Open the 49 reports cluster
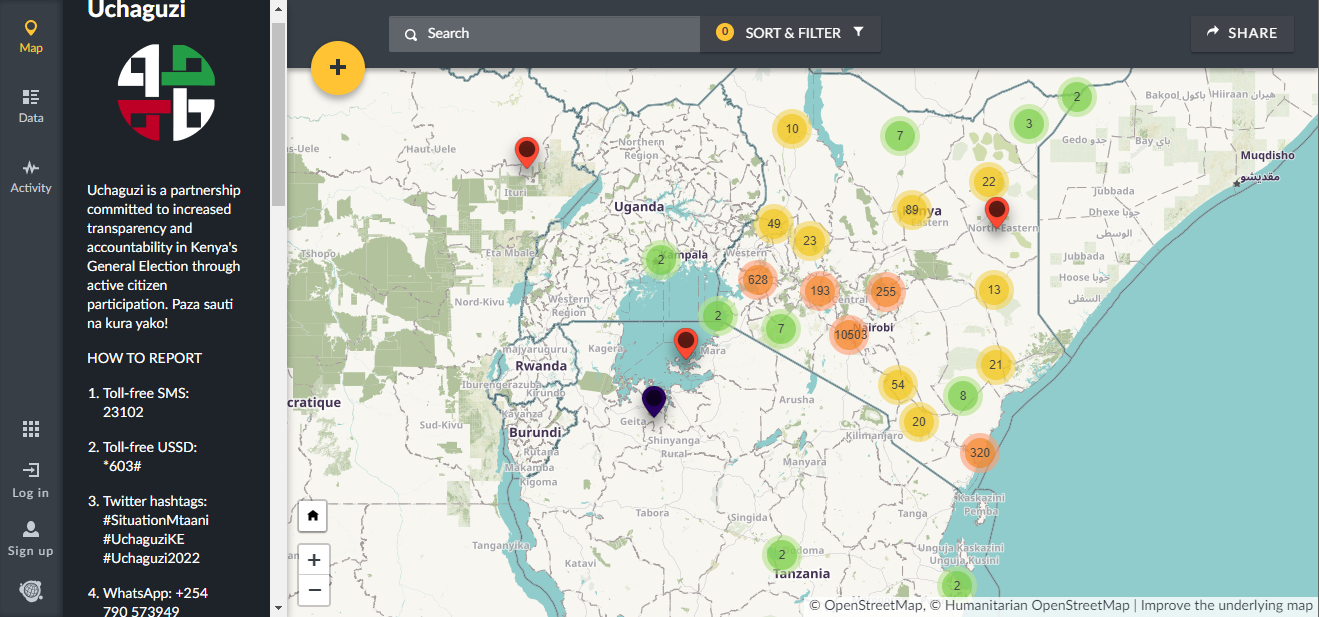Image resolution: width=1319 pixels, height=617 pixels. pos(774,224)
